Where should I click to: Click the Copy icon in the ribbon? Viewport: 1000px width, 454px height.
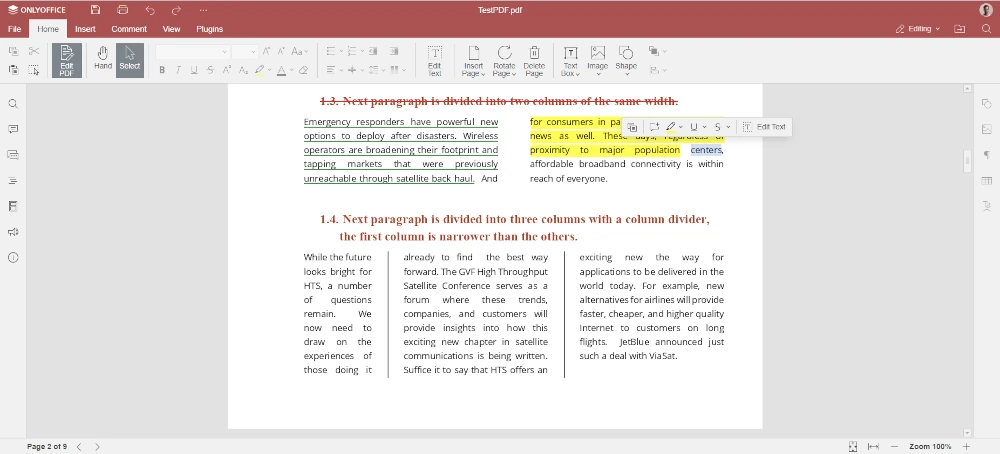pyautogui.click(x=13, y=52)
